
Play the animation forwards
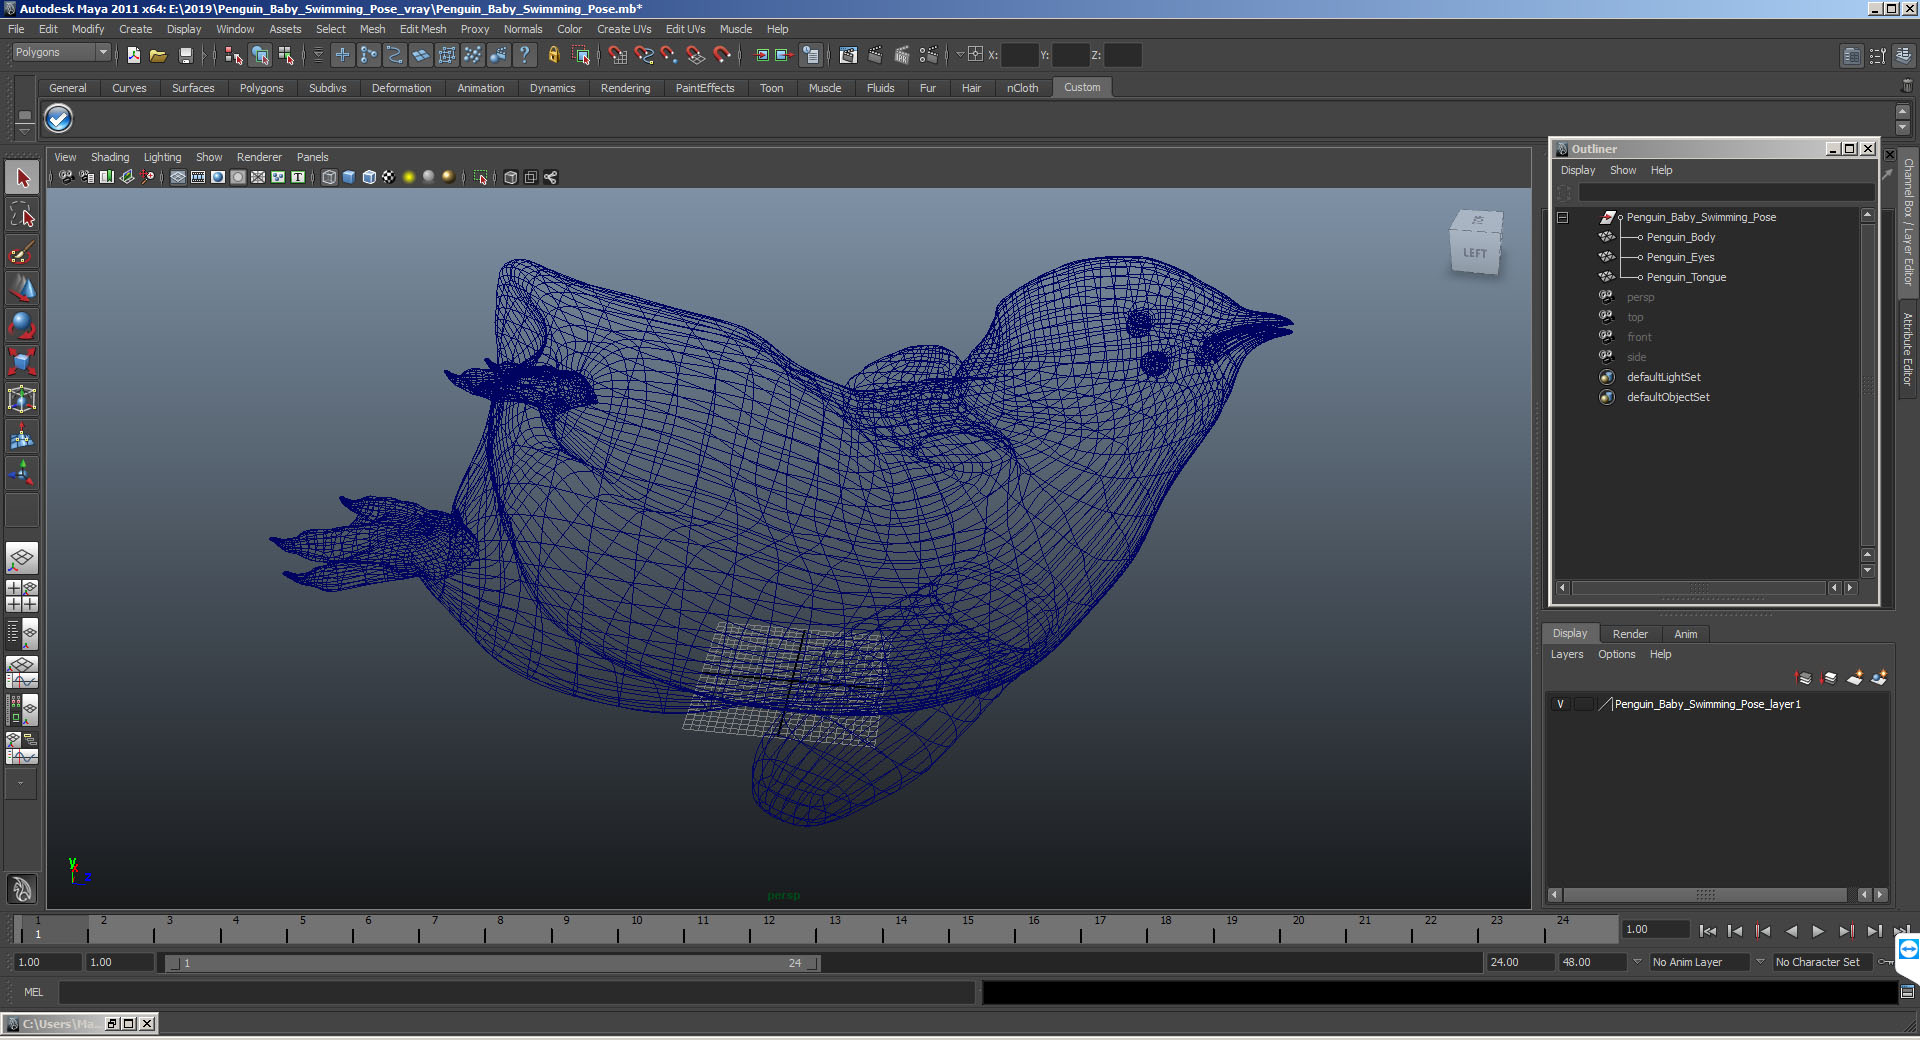click(1818, 930)
